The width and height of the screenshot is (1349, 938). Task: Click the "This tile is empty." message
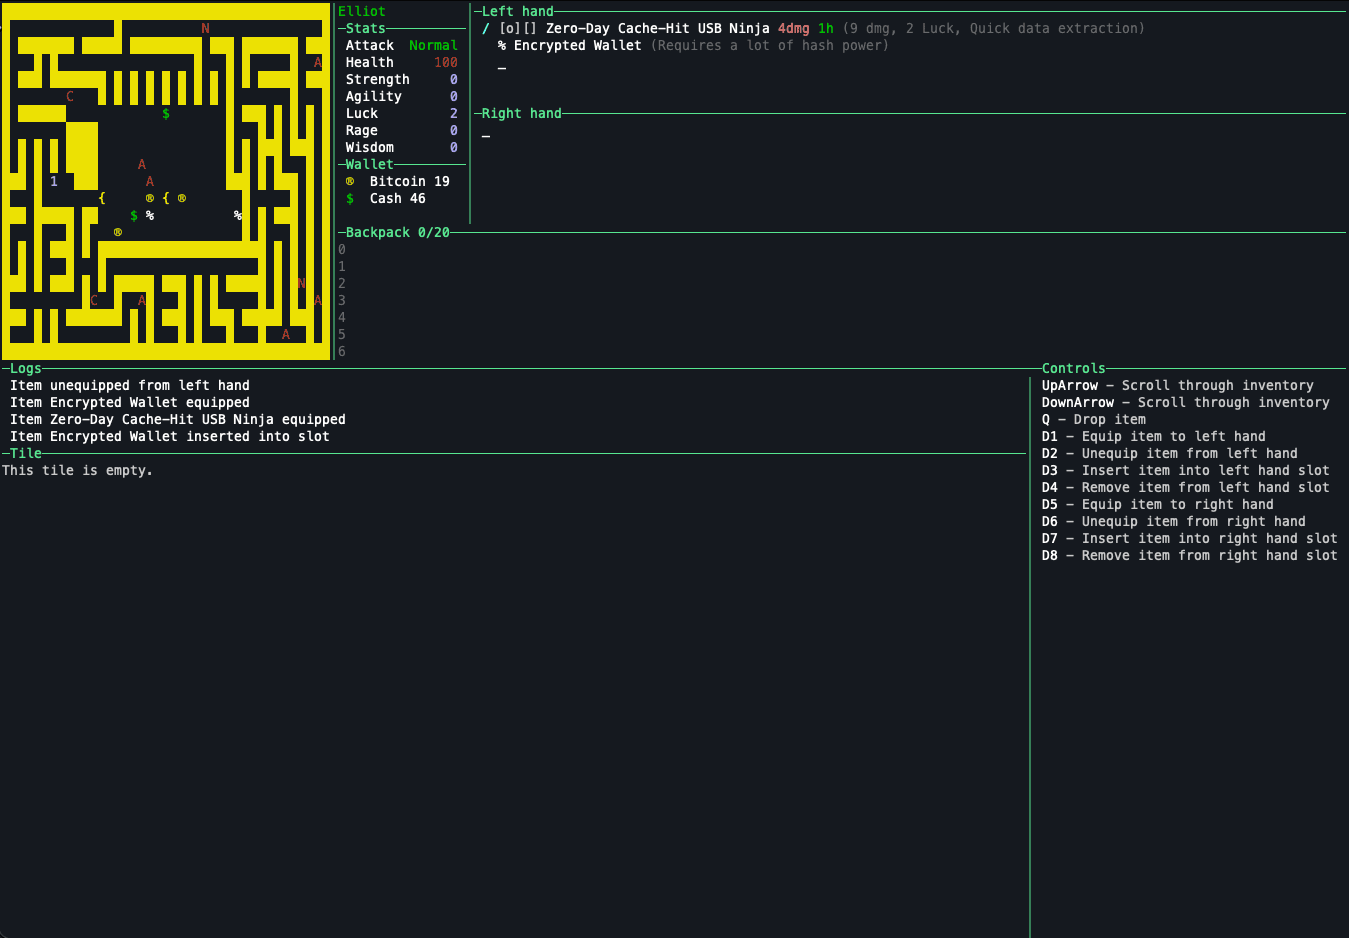point(78,470)
